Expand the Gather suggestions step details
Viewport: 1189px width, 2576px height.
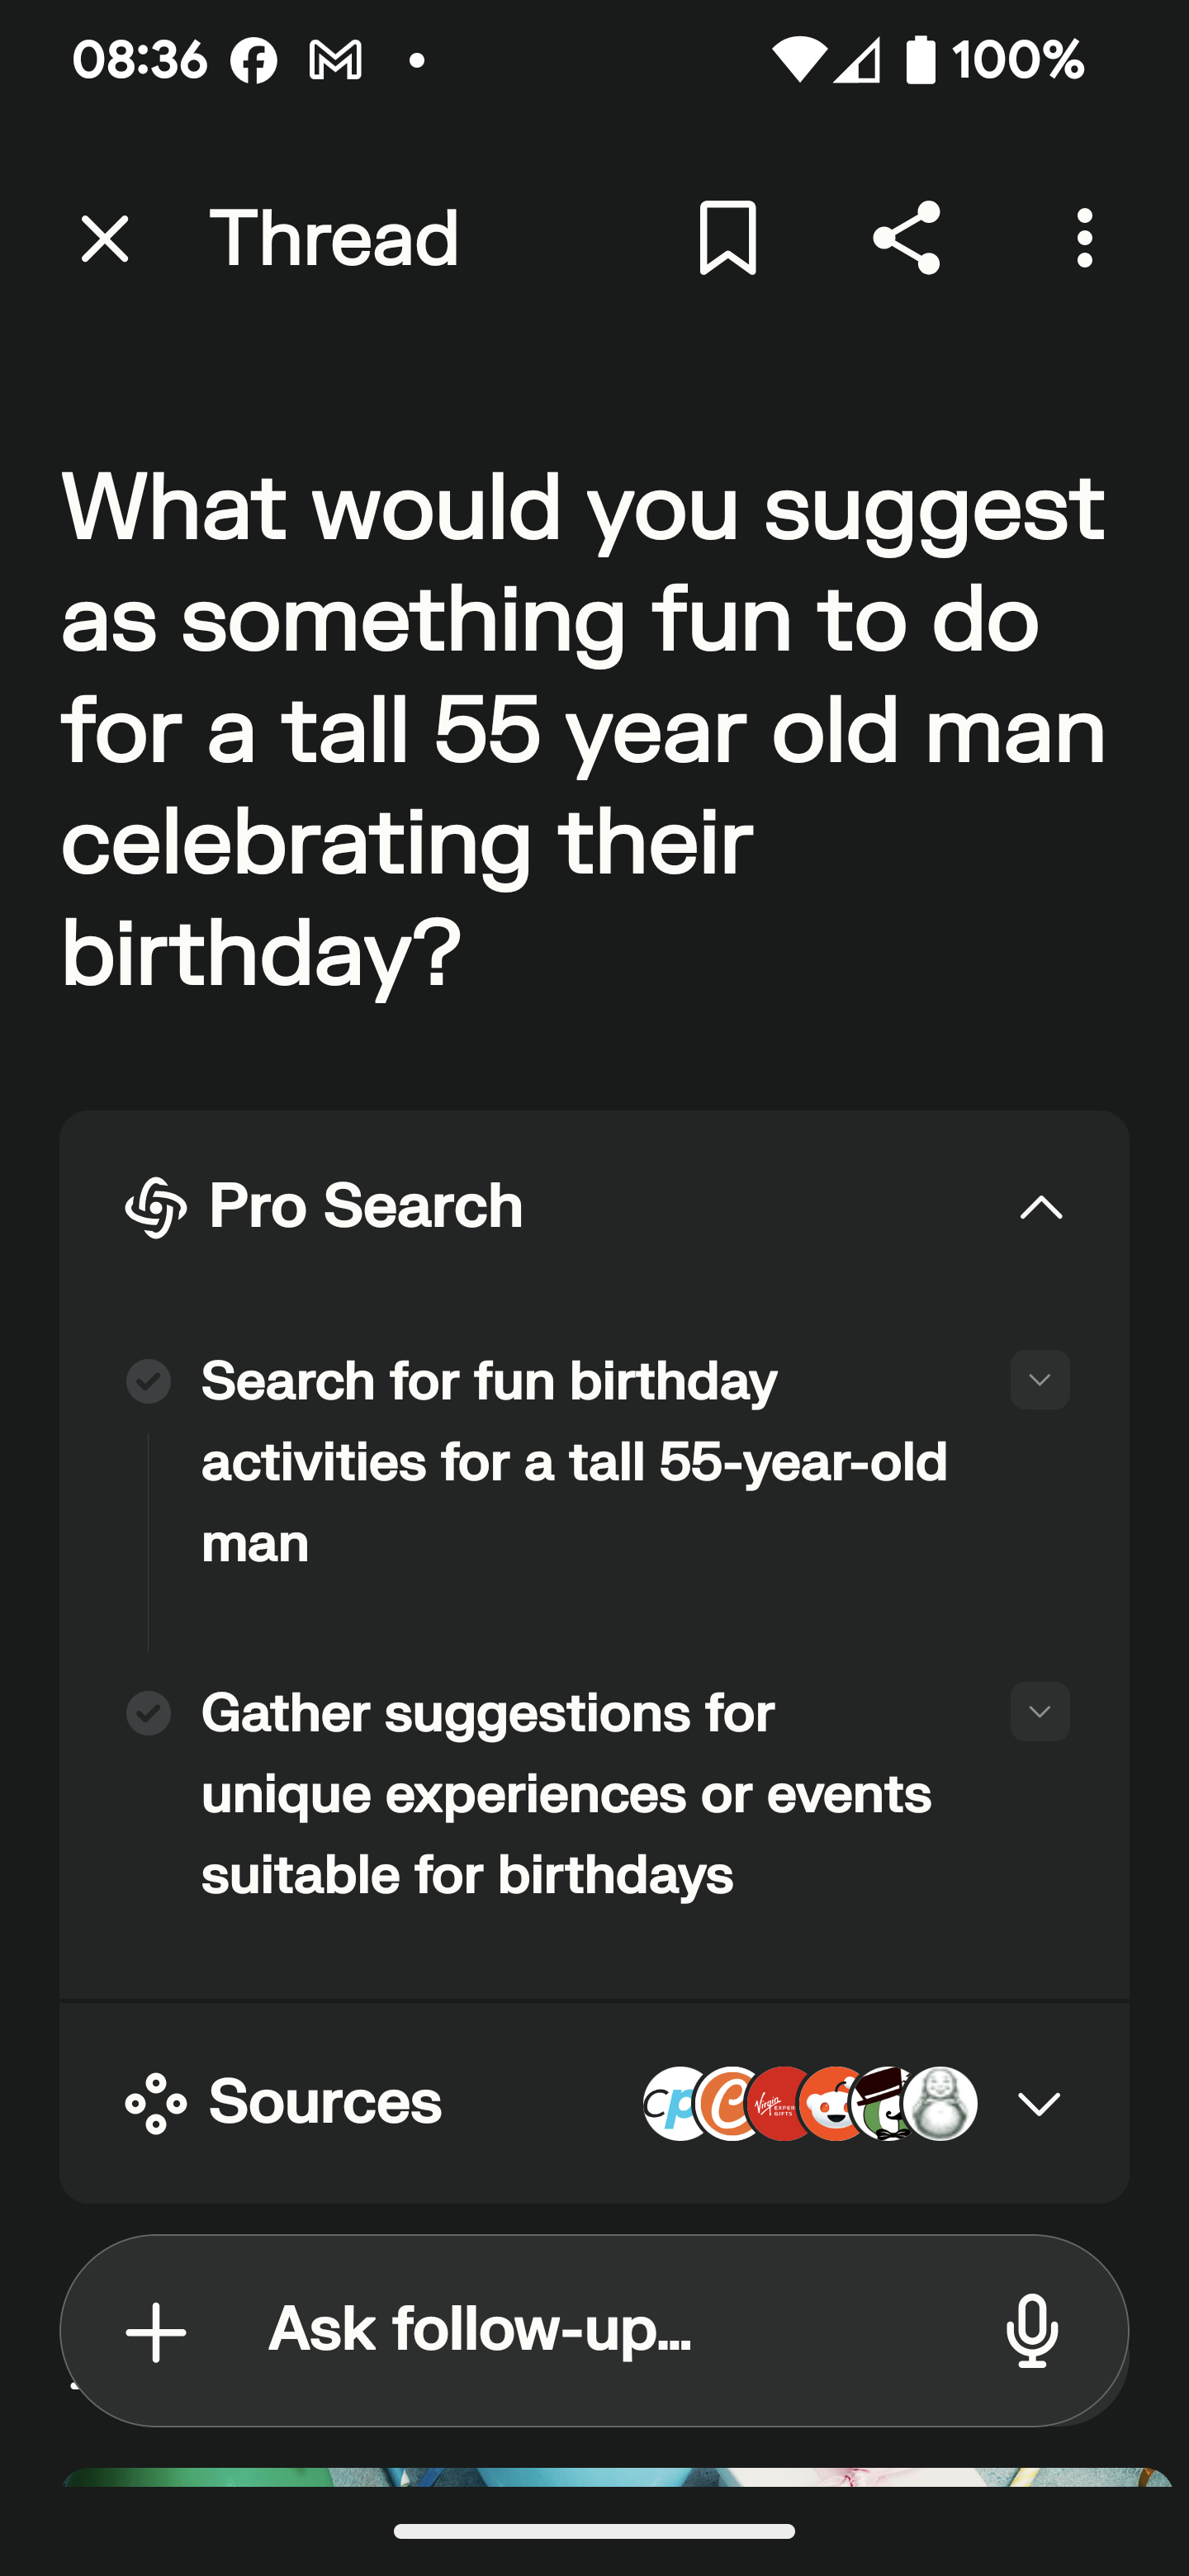click(1039, 1712)
